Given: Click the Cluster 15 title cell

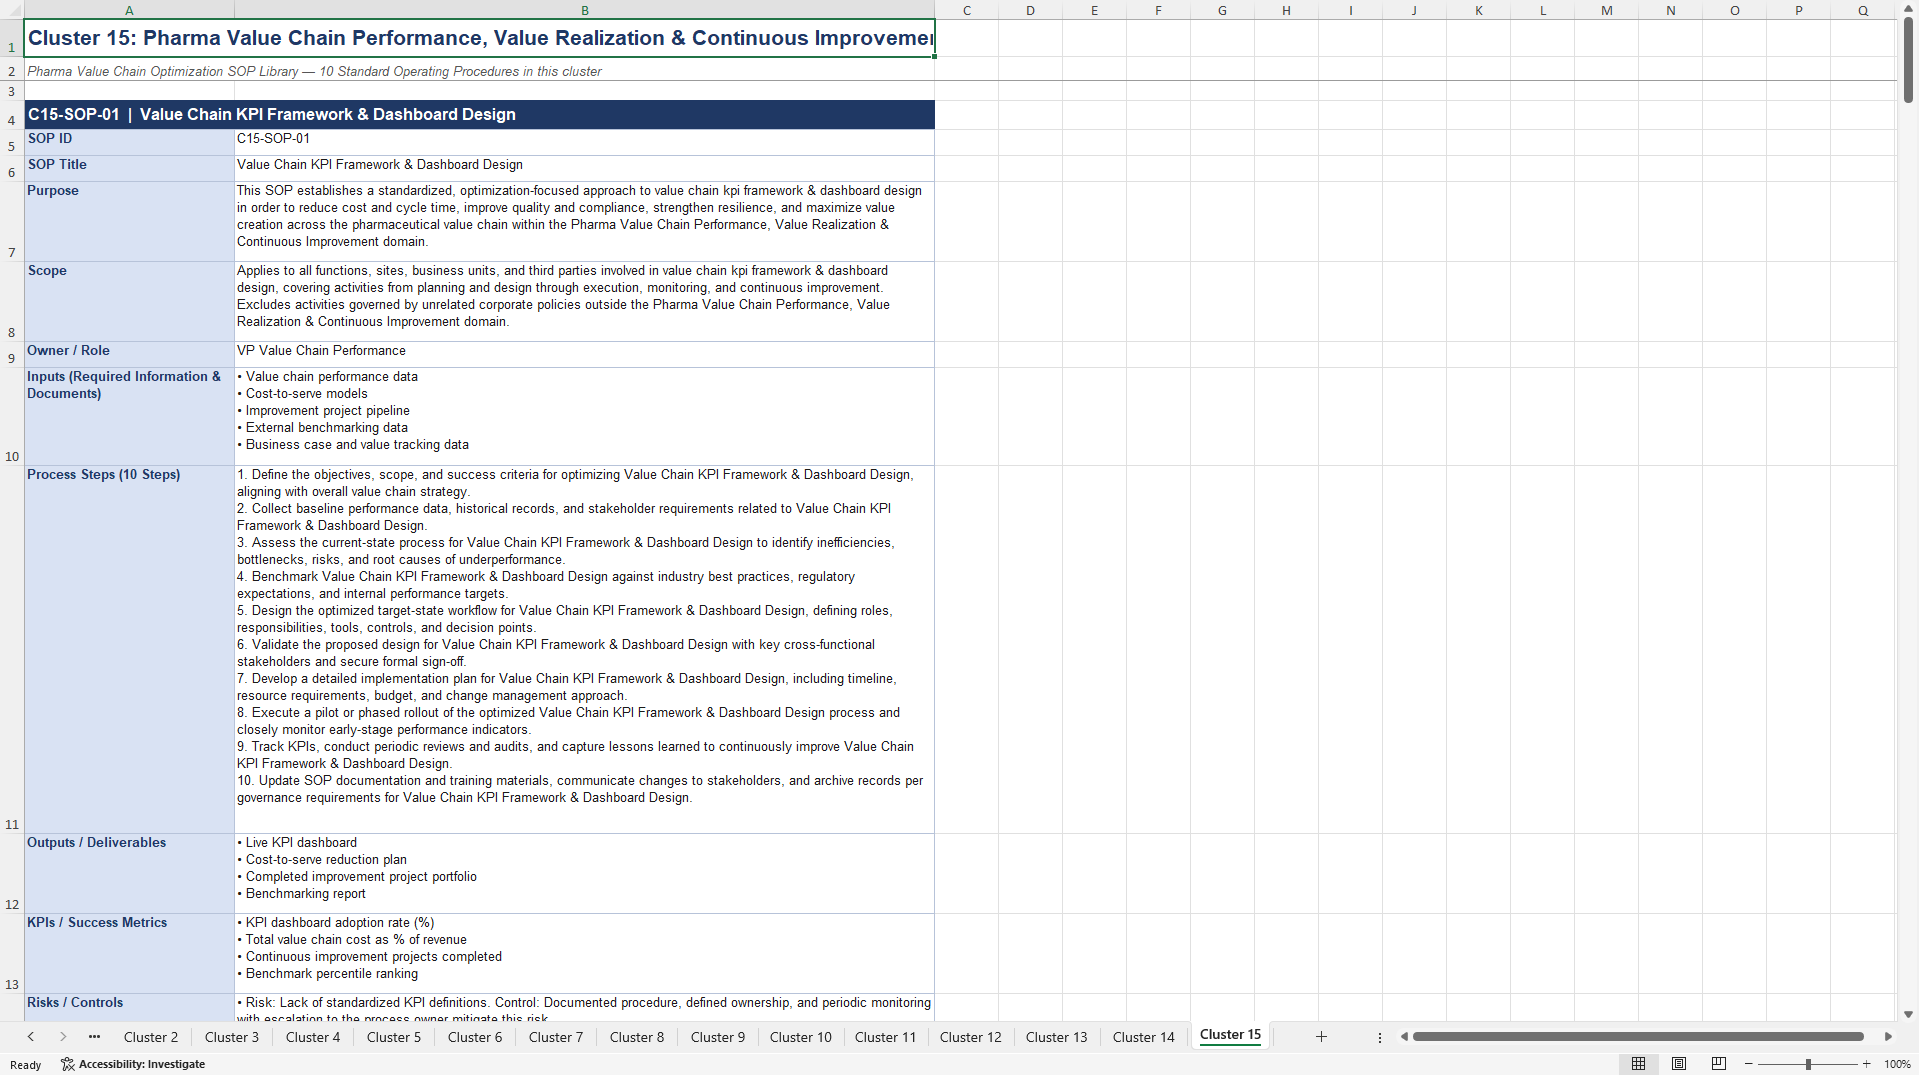Looking at the screenshot, I should [x=479, y=38].
